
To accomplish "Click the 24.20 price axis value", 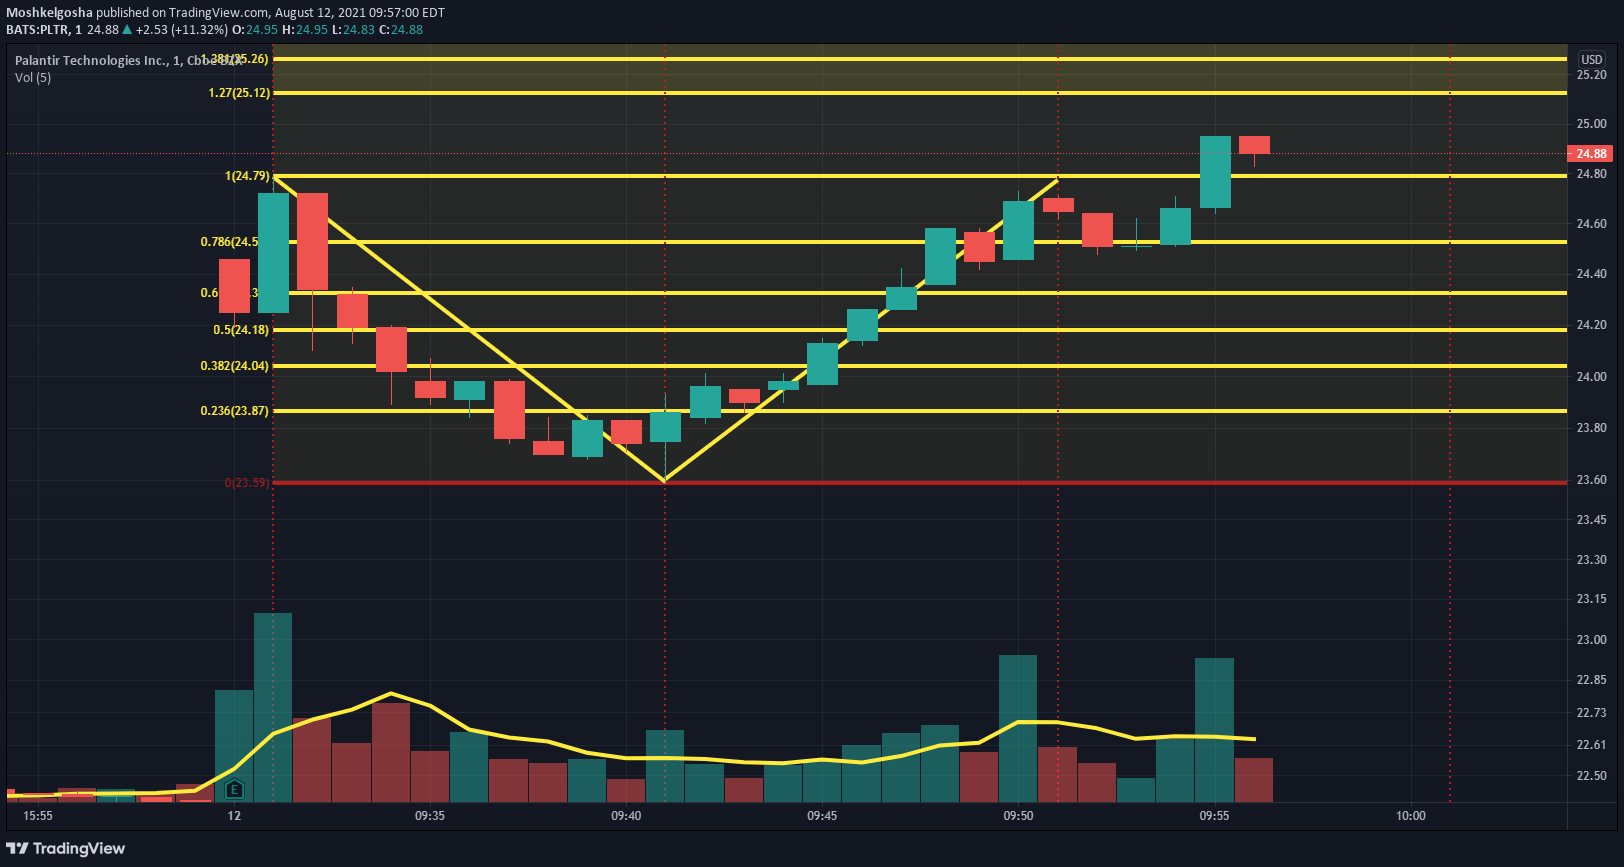I will pos(1591,325).
